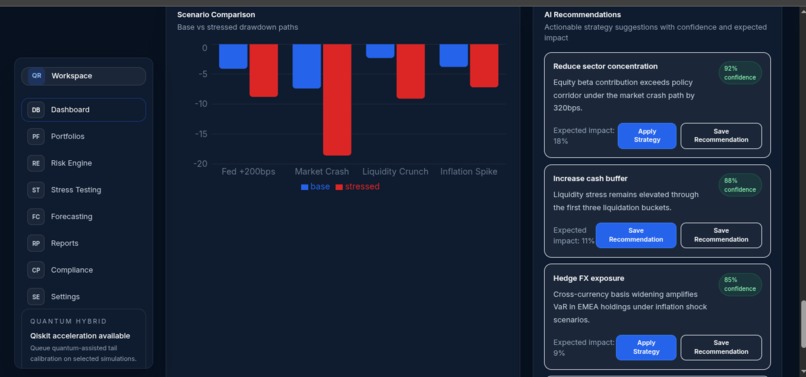806x377 pixels.
Task: Go to Portfolios in the sidebar
Action: 83,136
